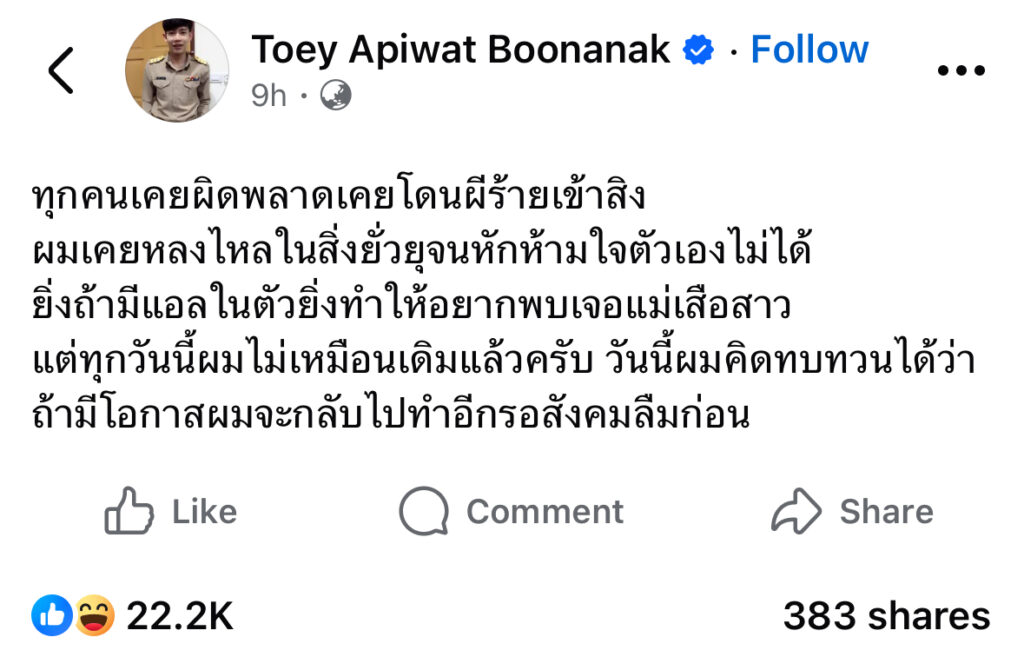Open Toey Apiwat Boonanak's profile picture
The image size is (1024, 657).
pos(176,70)
